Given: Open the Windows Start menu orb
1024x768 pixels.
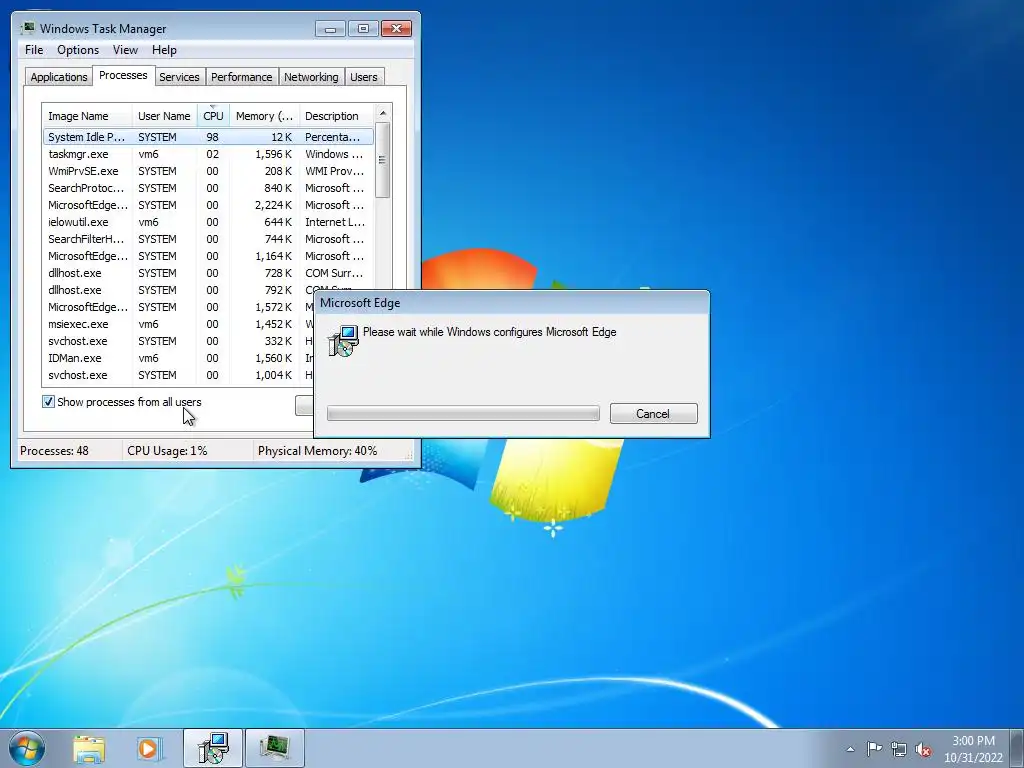Looking at the screenshot, I should tap(27, 748).
